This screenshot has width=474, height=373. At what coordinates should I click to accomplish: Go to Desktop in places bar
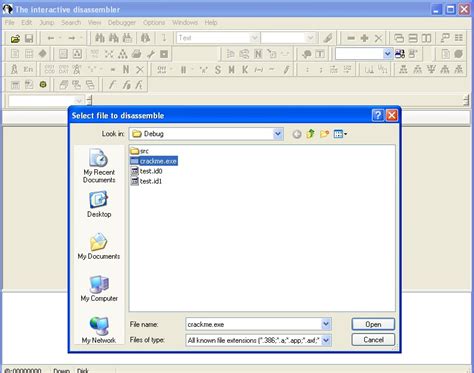point(99,204)
